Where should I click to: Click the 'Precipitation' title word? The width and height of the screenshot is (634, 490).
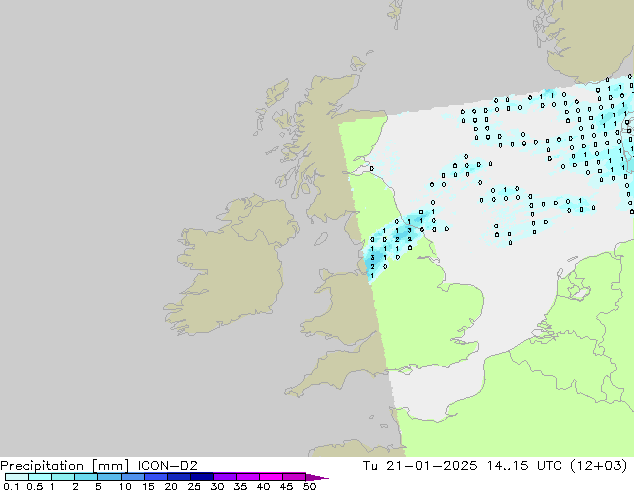(42, 466)
